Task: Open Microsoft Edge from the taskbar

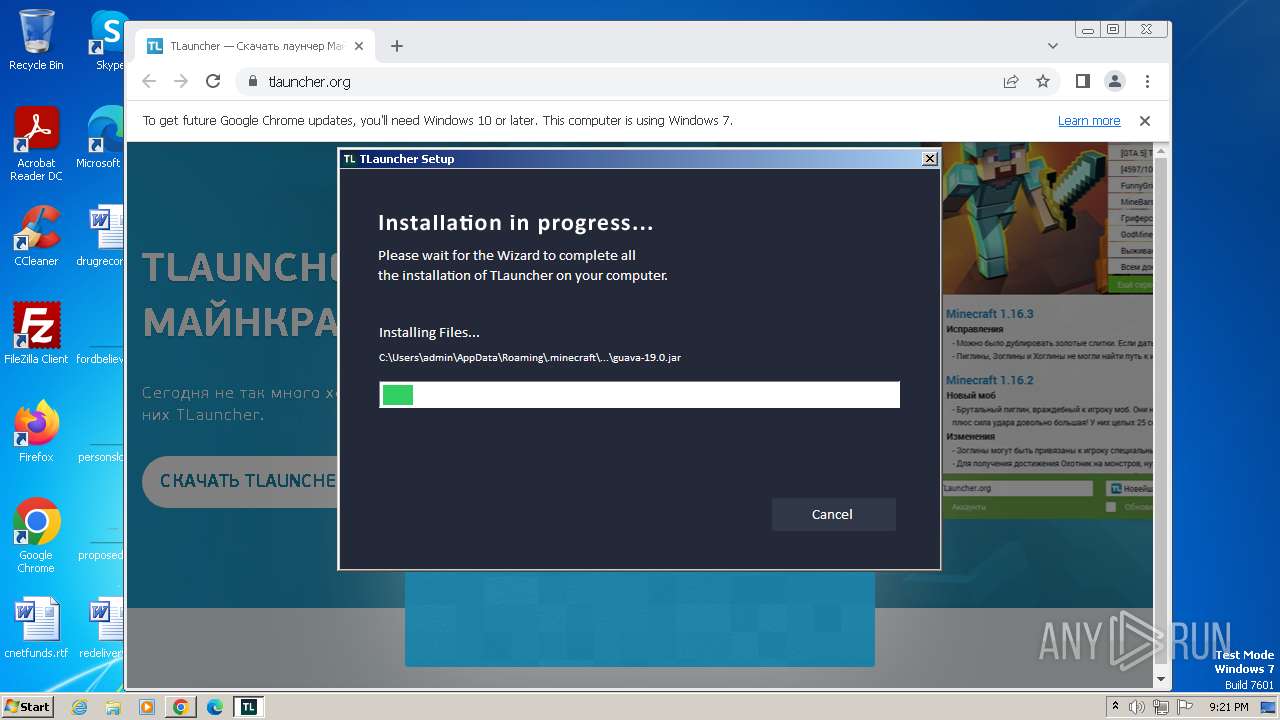Action: point(214,707)
